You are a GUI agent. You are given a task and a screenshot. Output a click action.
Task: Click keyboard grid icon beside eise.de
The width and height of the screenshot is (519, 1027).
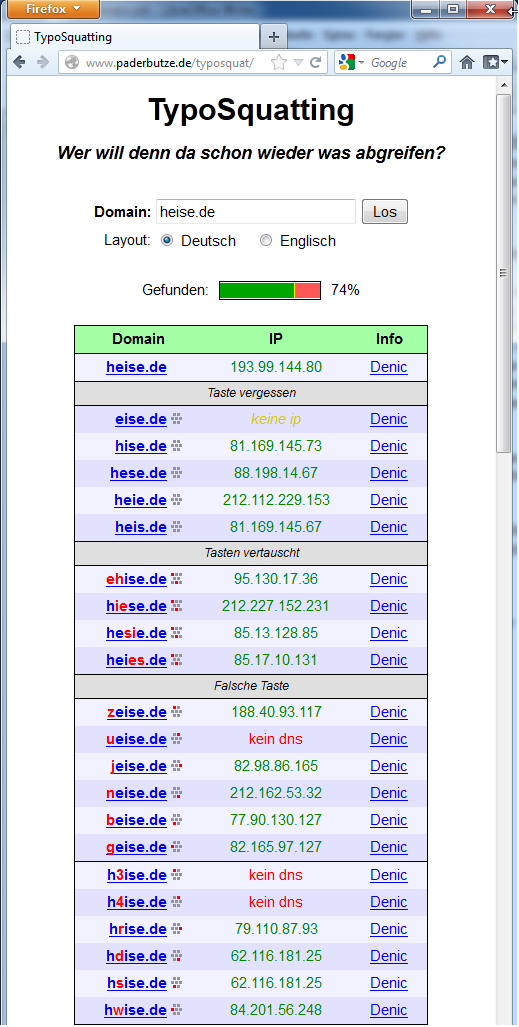(176, 419)
